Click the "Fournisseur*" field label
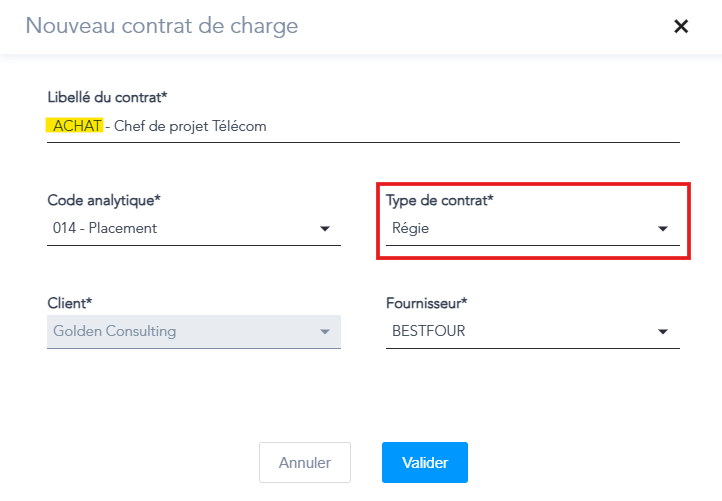 pos(427,301)
